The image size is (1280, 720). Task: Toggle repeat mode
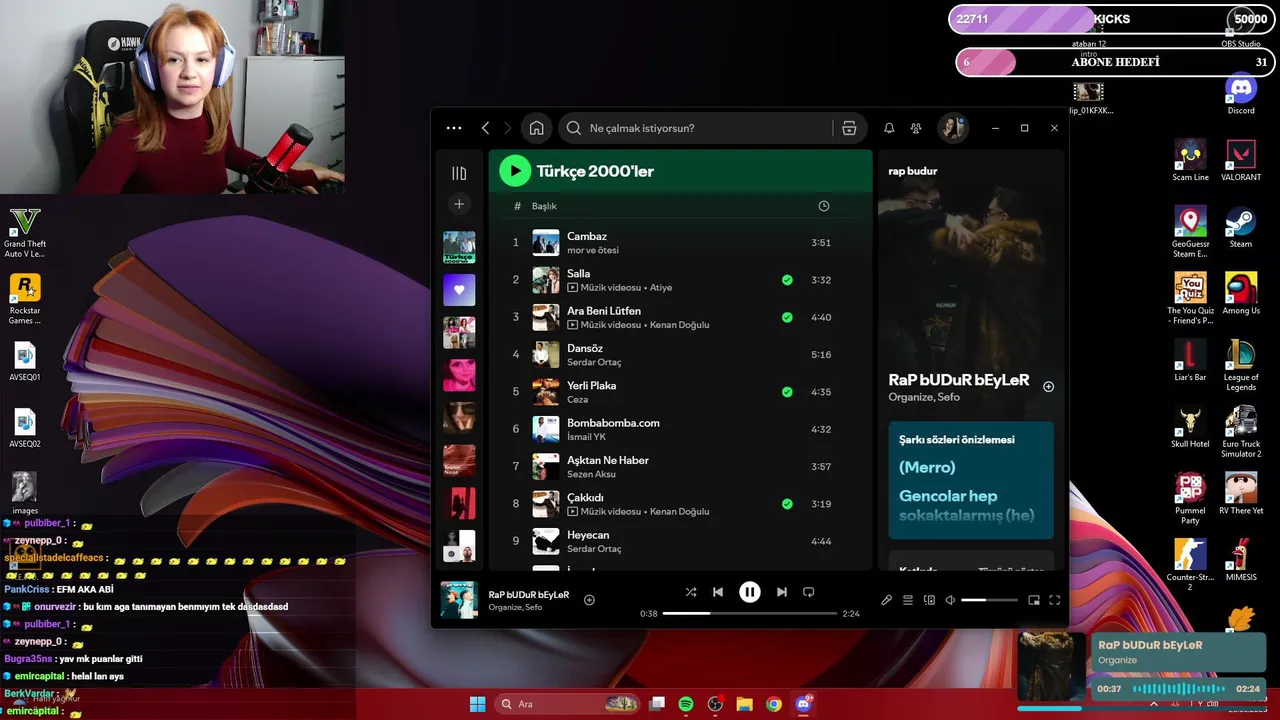tap(809, 592)
